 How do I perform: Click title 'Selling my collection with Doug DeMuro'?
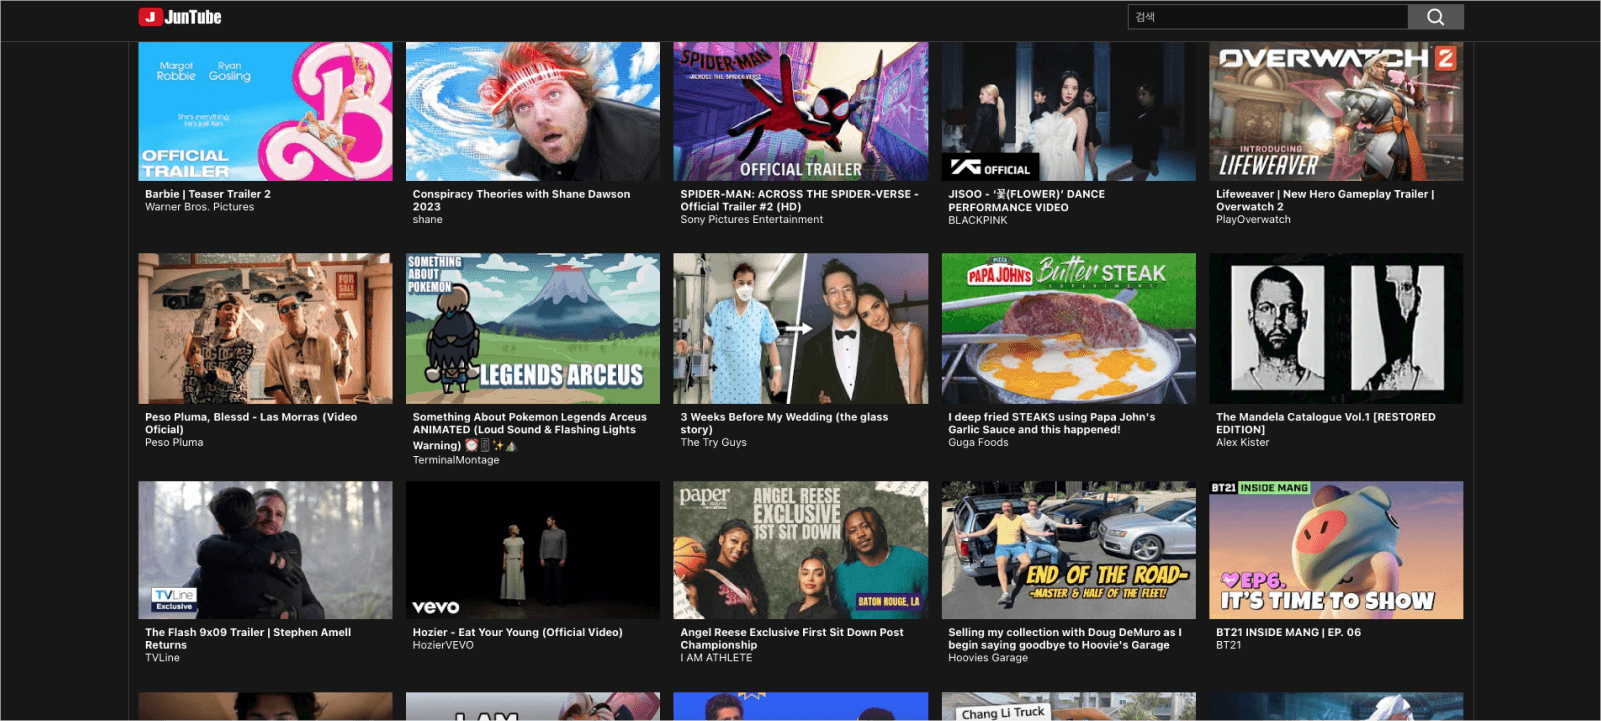1064,638
